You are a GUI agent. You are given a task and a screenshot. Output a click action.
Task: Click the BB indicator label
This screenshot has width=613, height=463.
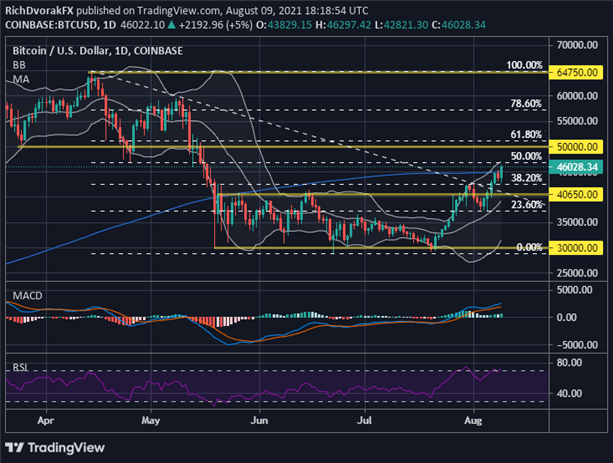(x=19, y=65)
